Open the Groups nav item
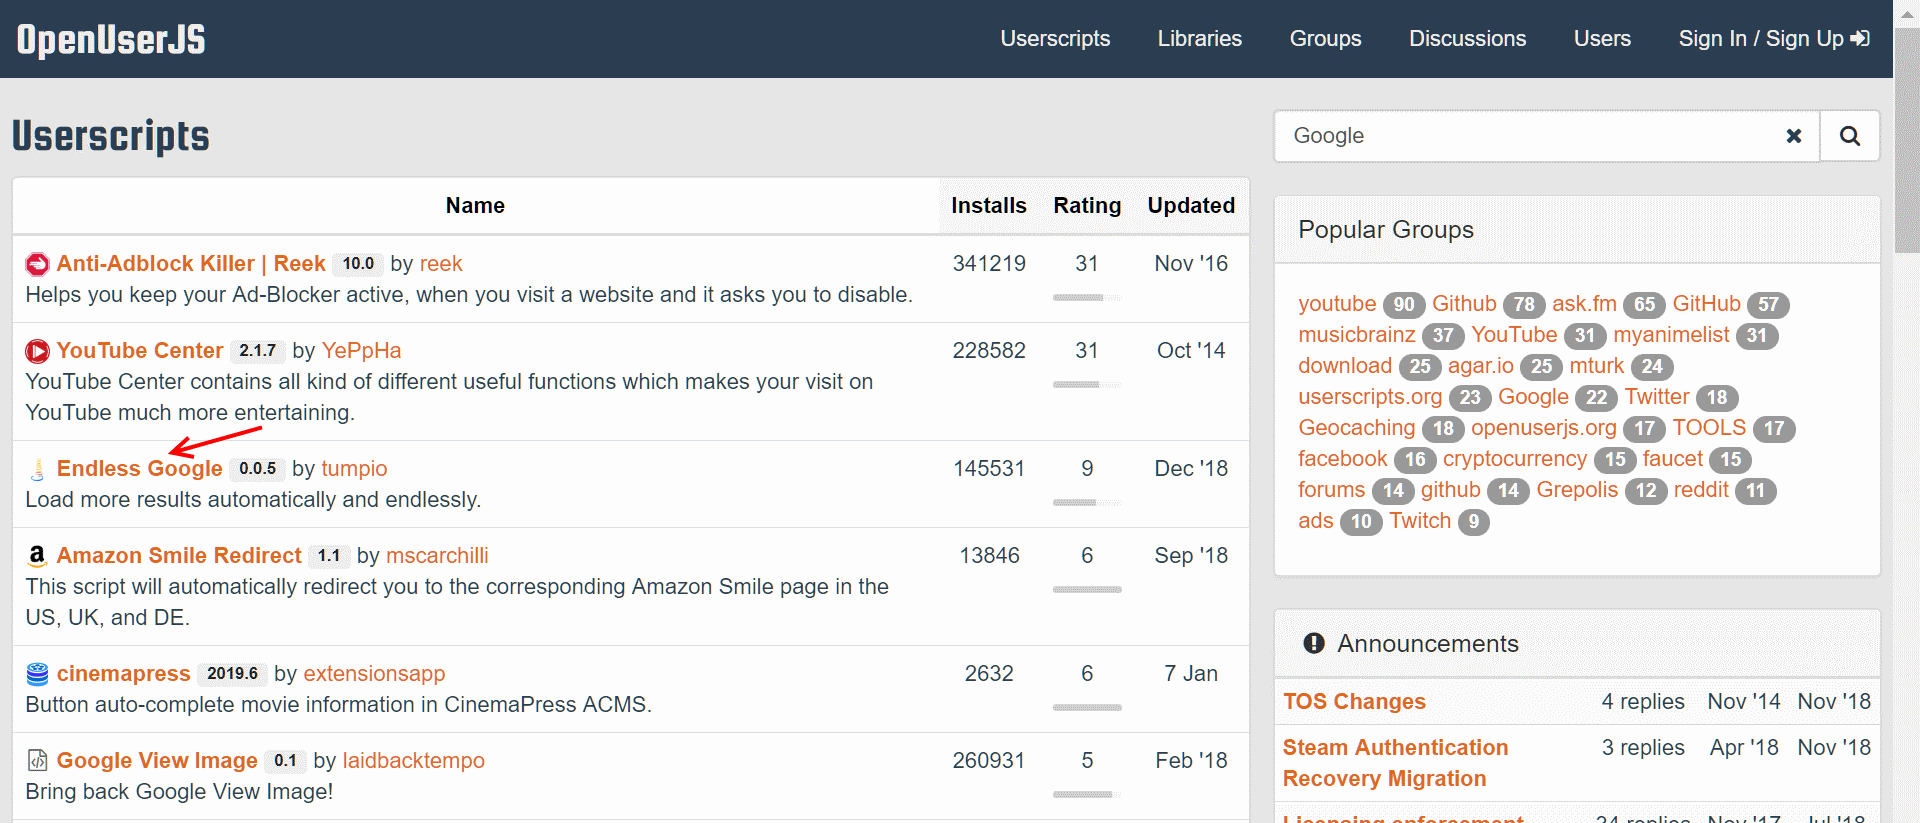The width and height of the screenshot is (1920, 823). tap(1325, 39)
